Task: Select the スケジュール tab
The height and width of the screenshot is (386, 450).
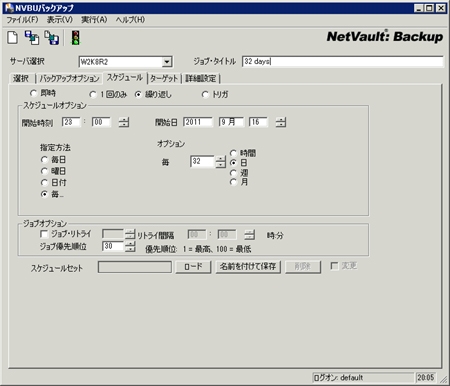Action: pyautogui.click(x=125, y=77)
